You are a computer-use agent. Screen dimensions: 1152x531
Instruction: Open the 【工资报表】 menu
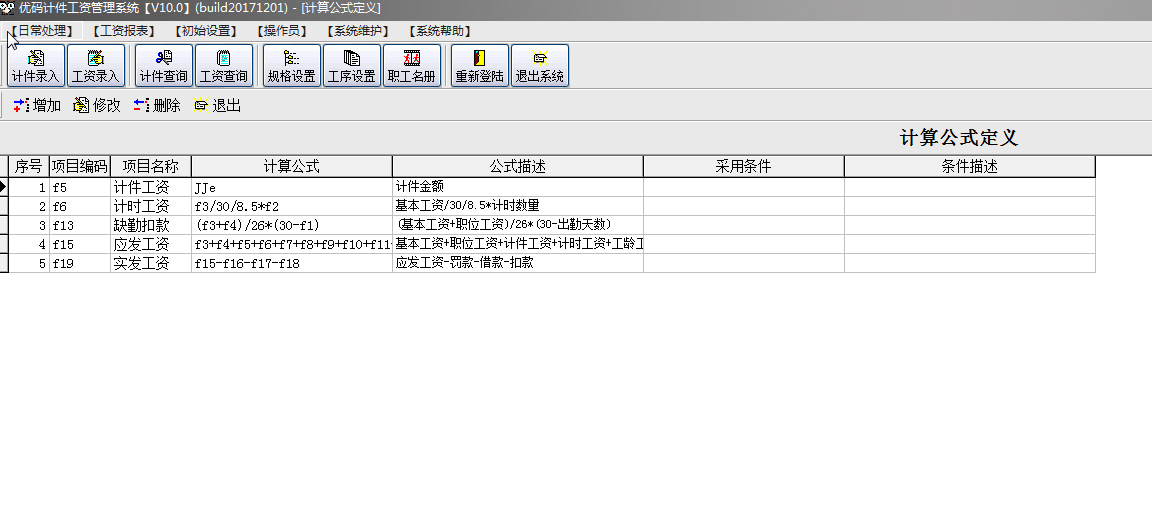tap(123, 31)
